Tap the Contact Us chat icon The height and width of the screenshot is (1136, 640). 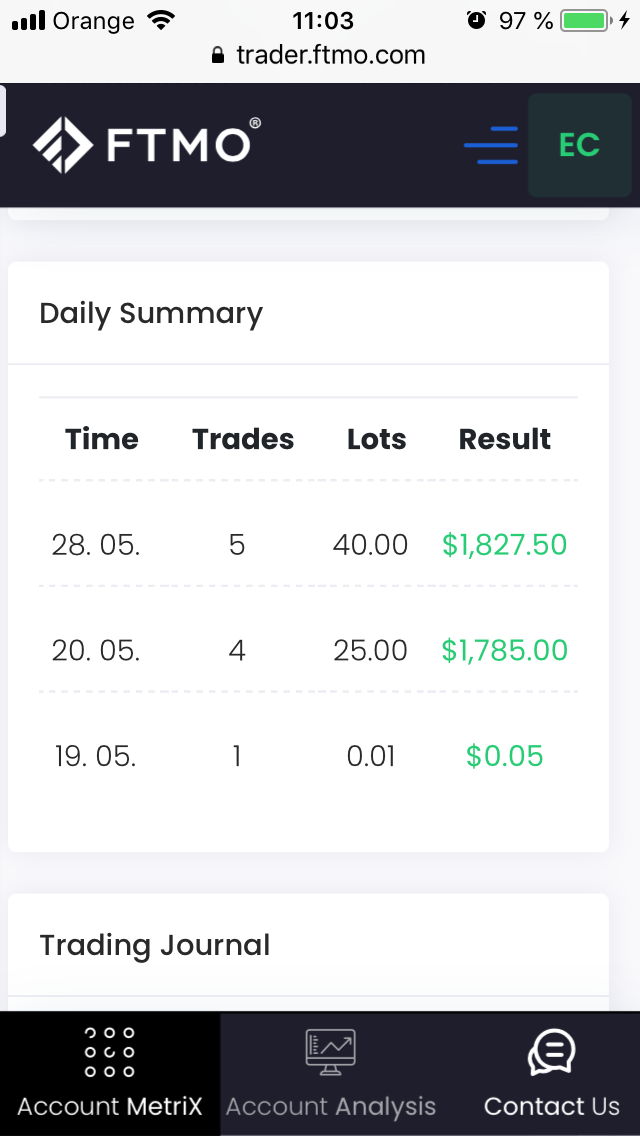(x=551, y=1053)
